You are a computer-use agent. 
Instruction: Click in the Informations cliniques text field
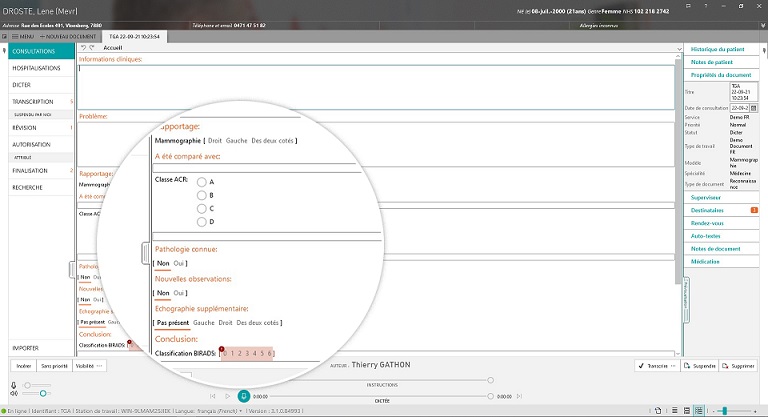tap(376, 87)
